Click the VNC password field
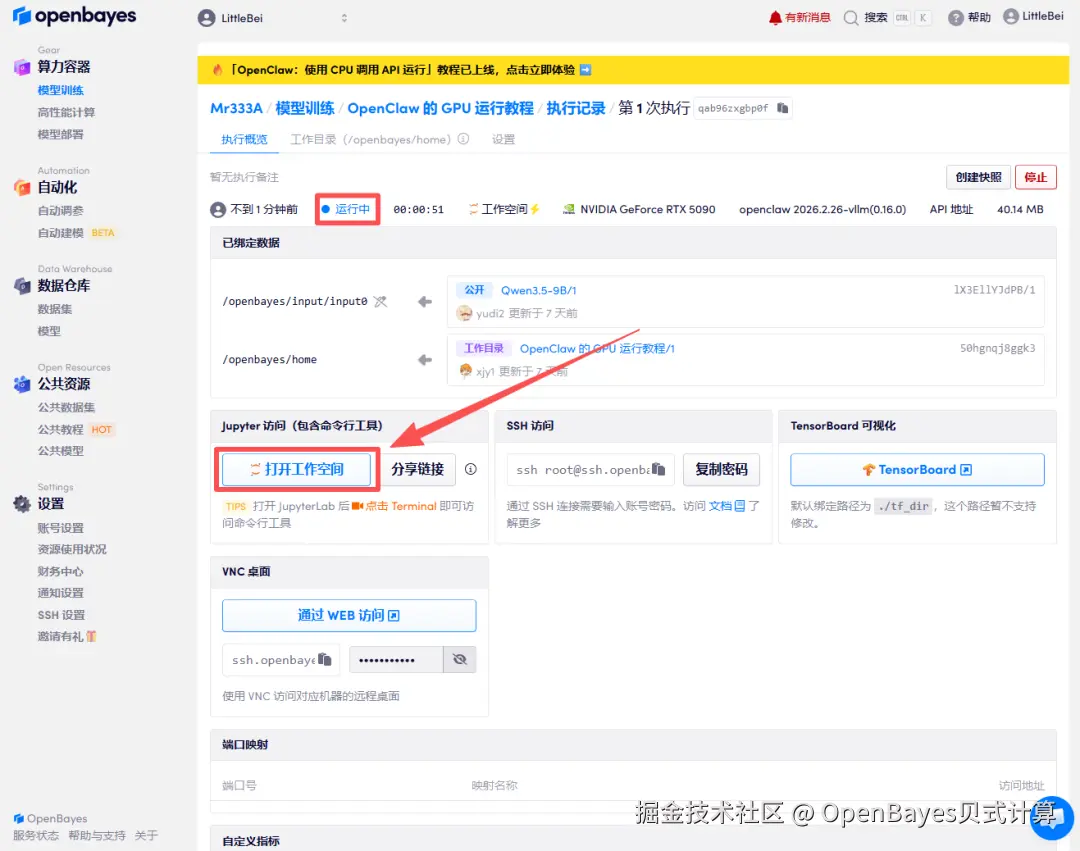Image resolution: width=1080 pixels, height=851 pixels. tap(396, 660)
